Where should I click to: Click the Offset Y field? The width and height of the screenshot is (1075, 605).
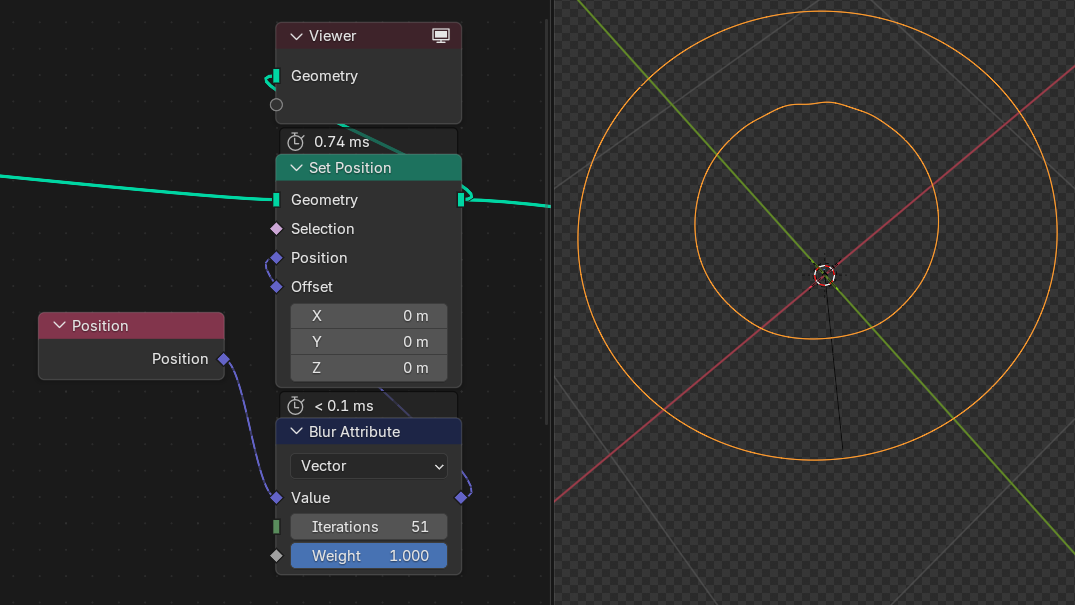click(x=369, y=342)
